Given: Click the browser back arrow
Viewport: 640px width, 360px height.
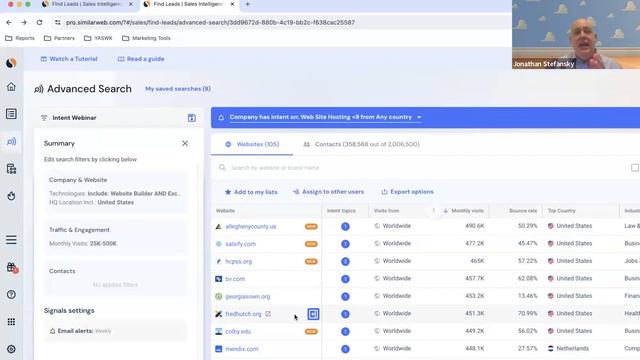Looking at the screenshot, I should pos(9,22).
